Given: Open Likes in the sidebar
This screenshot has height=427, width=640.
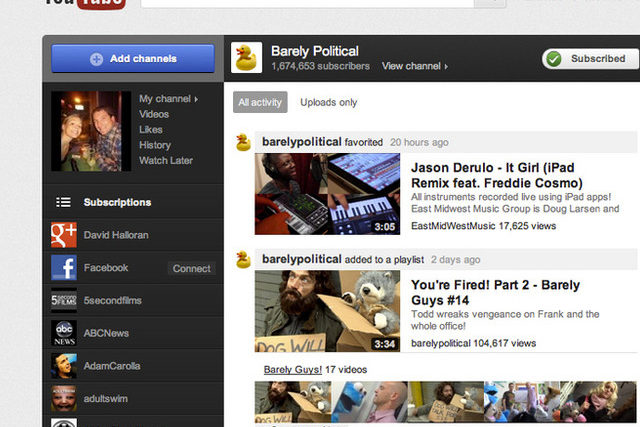Looking at the screenshot, I should (151, 130).
